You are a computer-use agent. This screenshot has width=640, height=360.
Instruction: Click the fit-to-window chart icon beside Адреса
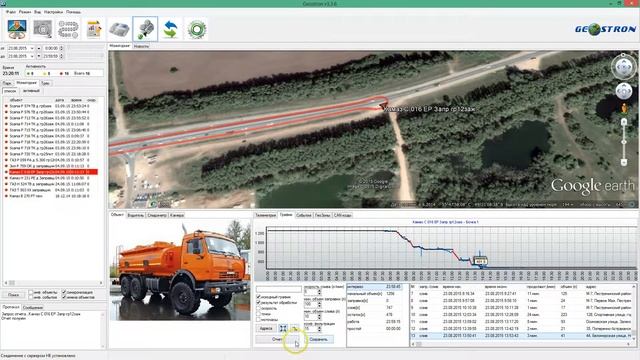(x=283, y=328)
